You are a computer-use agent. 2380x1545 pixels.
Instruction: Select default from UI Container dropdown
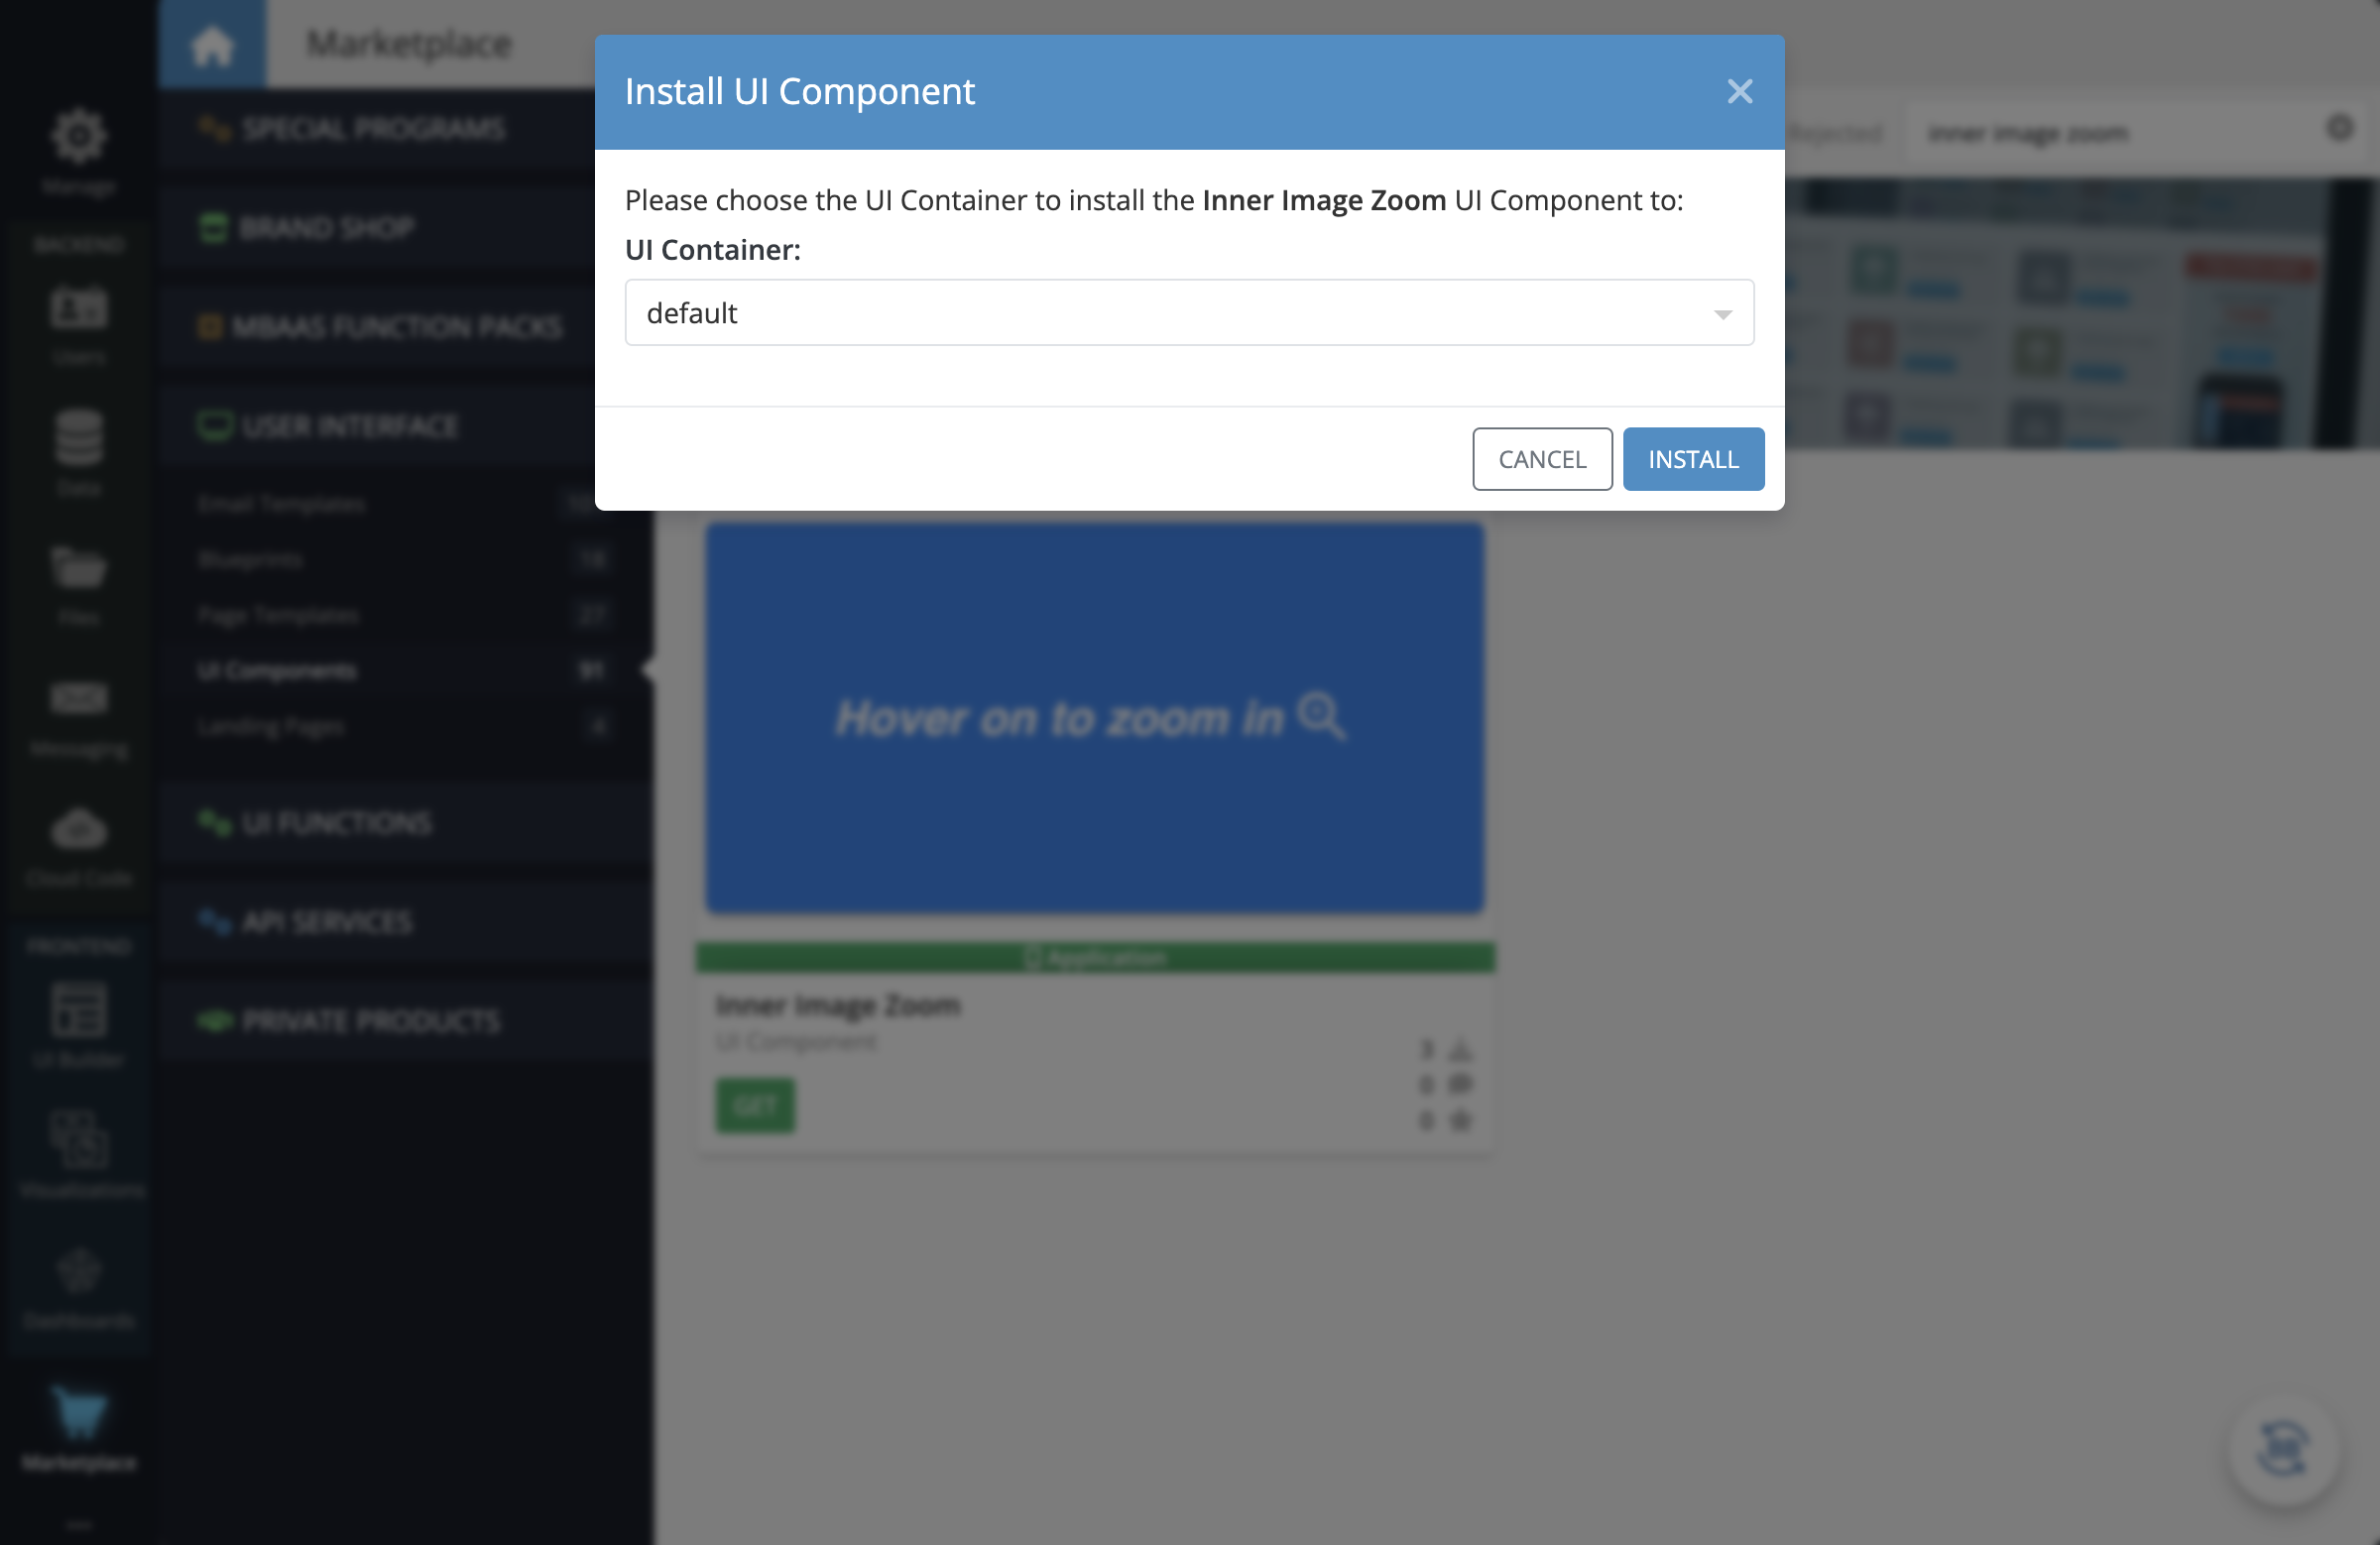1188,312
